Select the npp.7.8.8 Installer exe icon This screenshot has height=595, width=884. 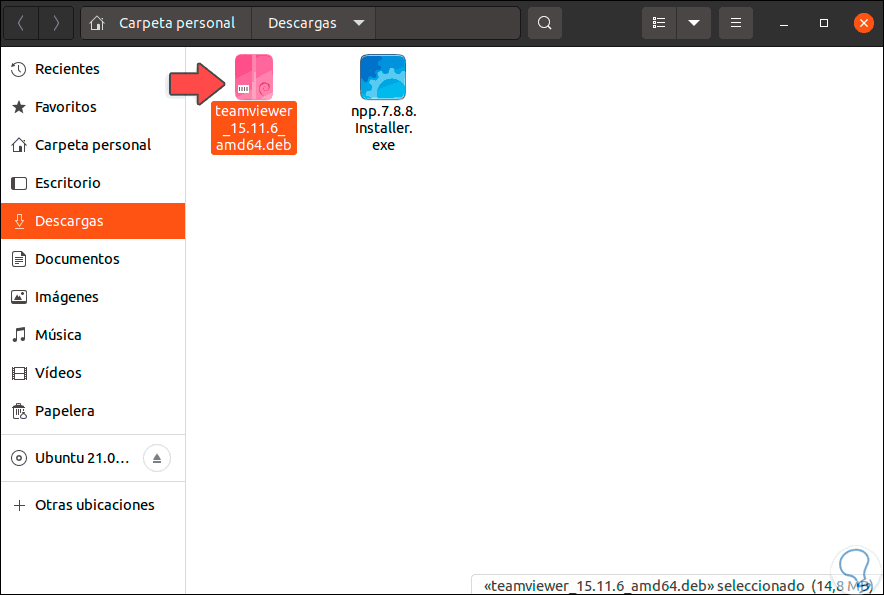click(x=383, y=77)
